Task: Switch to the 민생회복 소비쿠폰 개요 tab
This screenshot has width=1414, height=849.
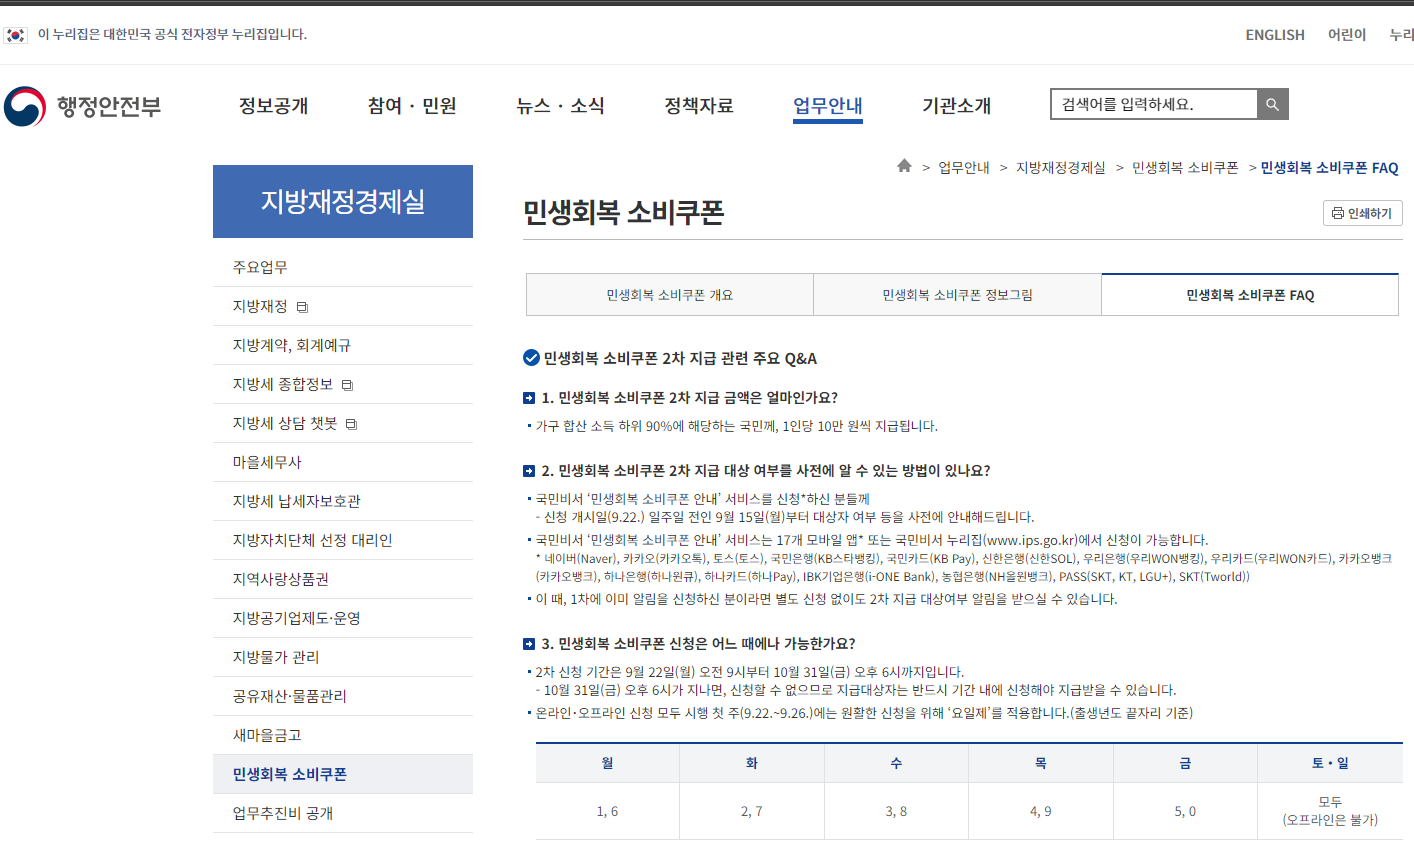Action: click(669, 294)
